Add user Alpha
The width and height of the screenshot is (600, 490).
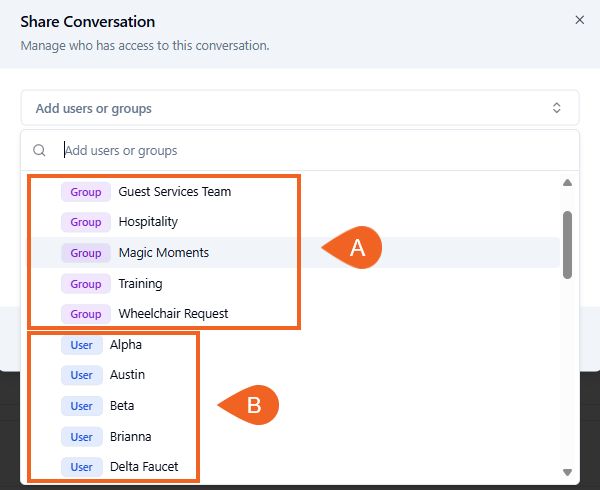click(x=126, y=345)
